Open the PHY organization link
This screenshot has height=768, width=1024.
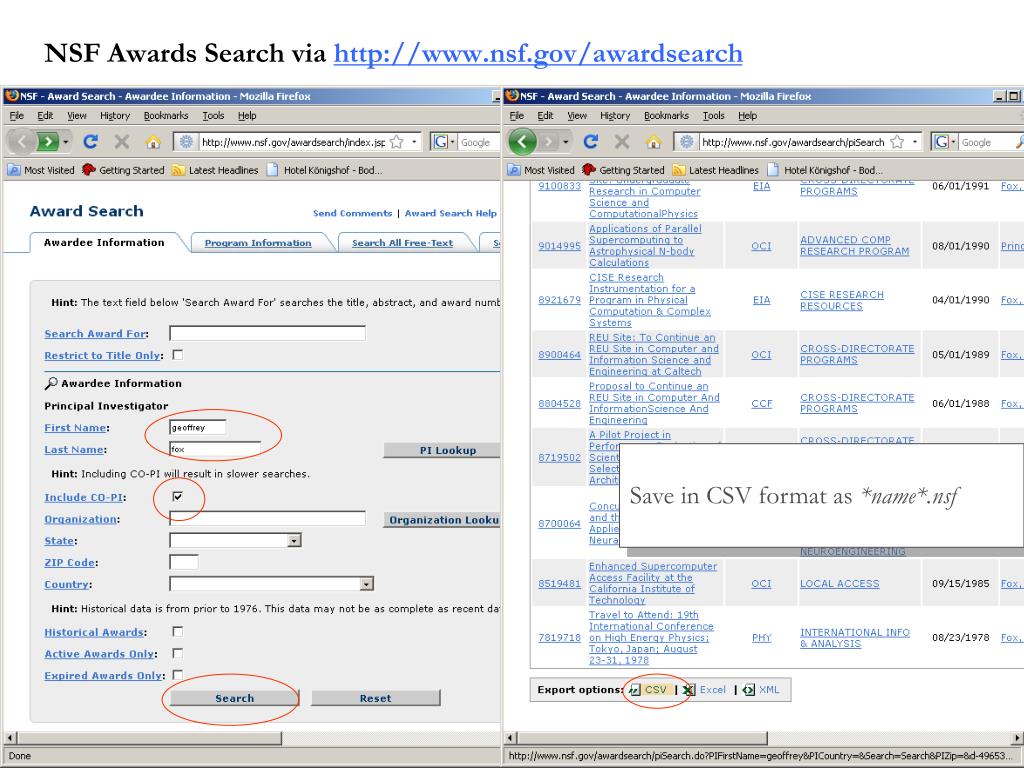761,637
